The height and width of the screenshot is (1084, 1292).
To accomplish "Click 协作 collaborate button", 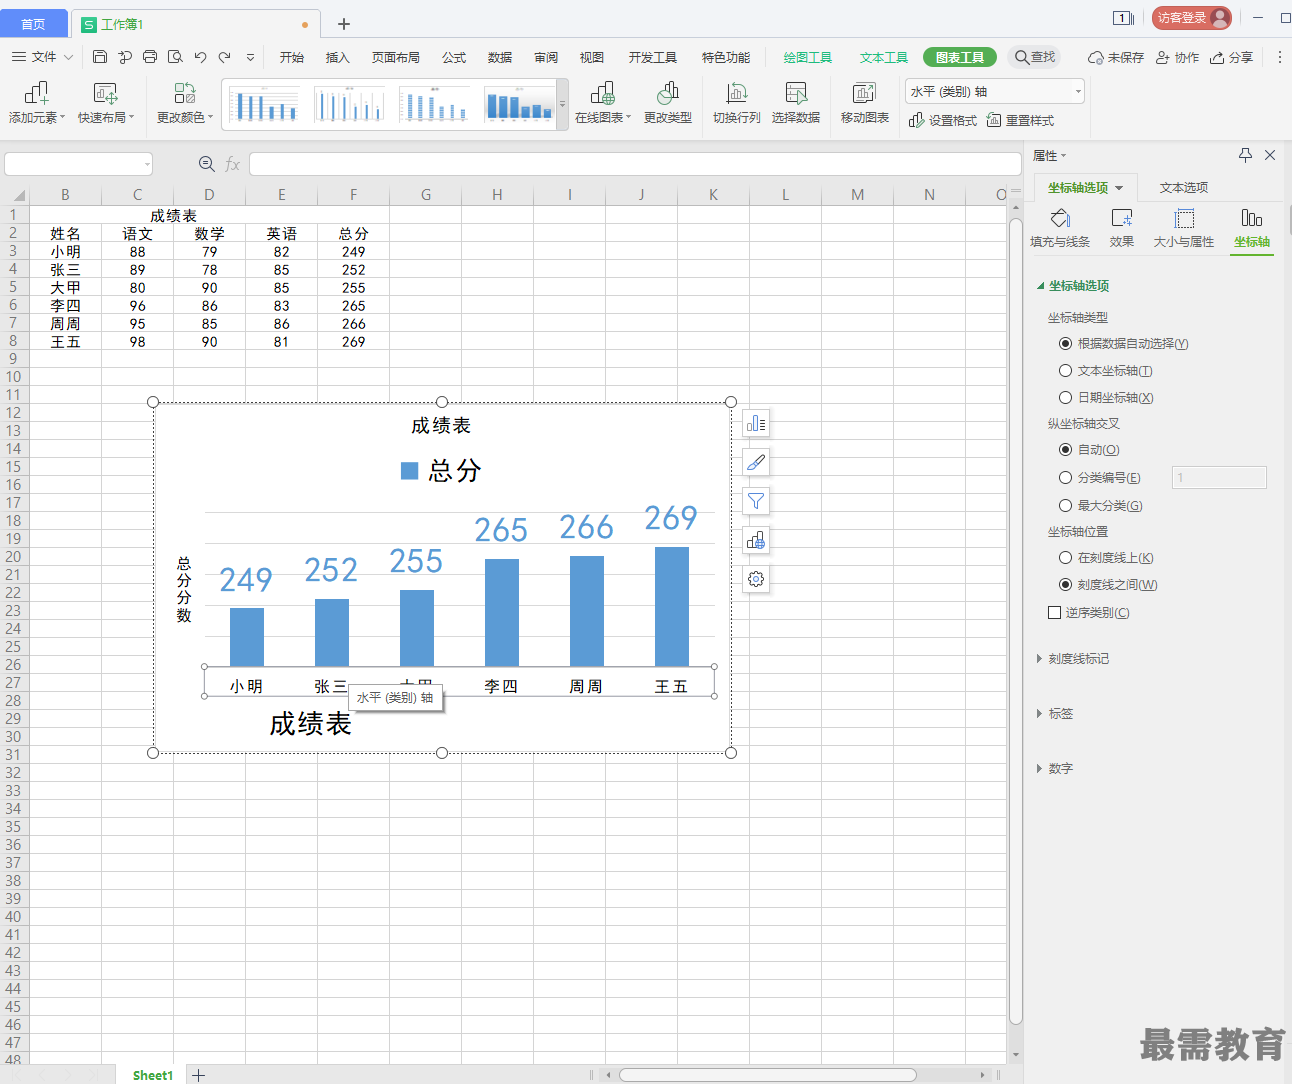I will coord(1177,58).
